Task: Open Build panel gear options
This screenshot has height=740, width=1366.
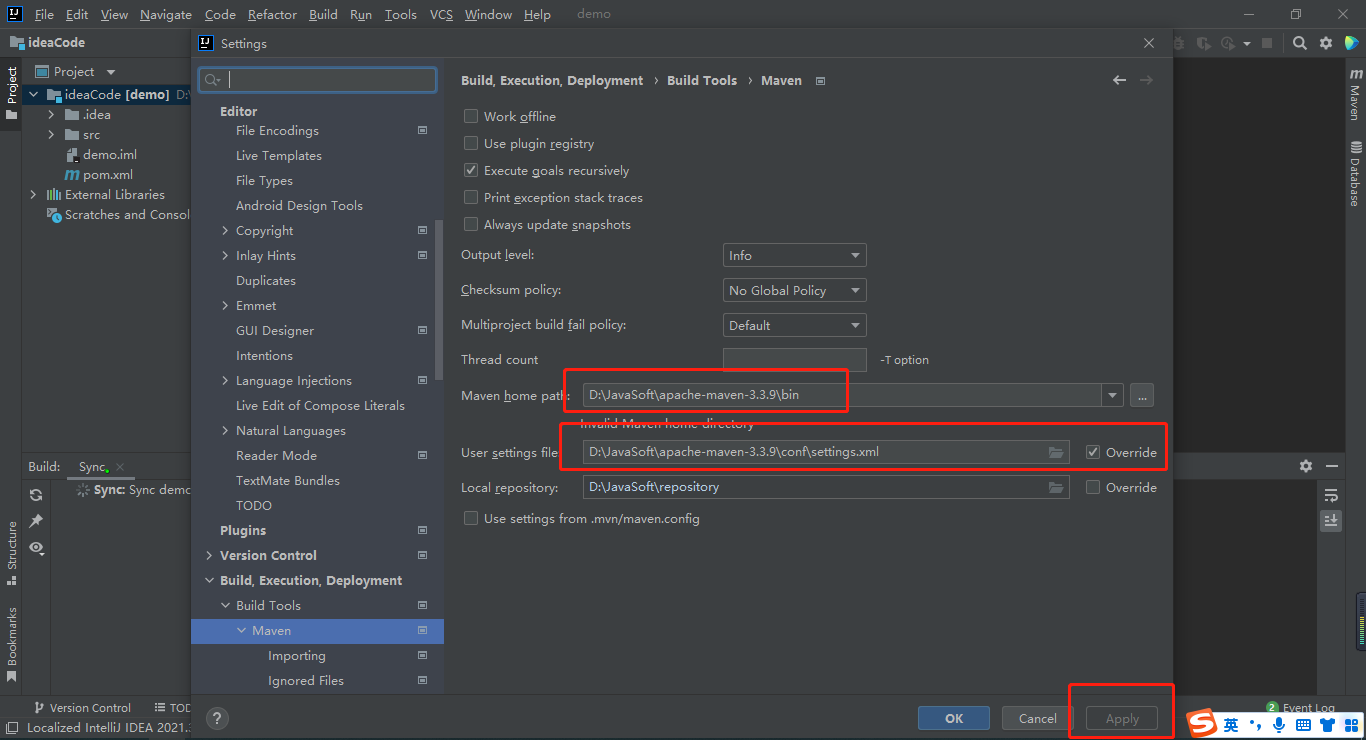Action: click(x=1306, y=466)
